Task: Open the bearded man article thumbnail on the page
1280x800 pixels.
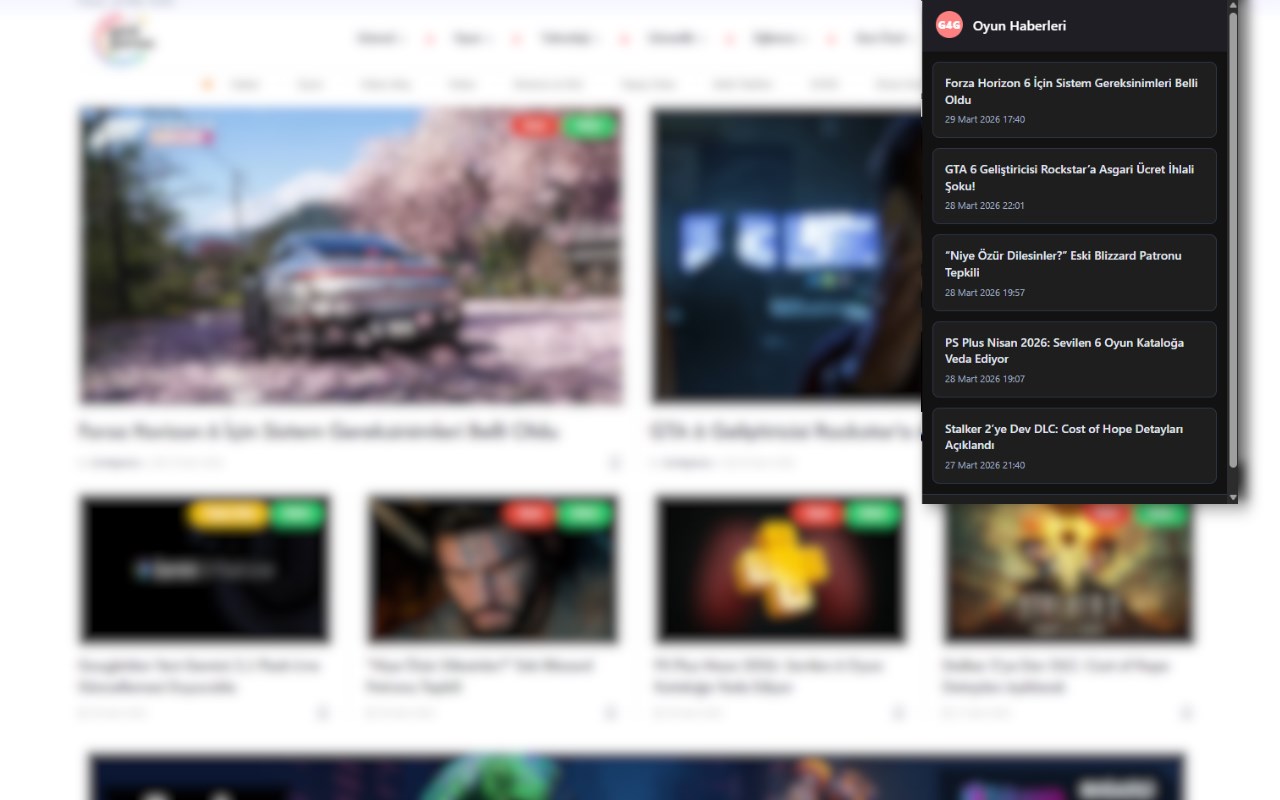Action: point(492,568)
